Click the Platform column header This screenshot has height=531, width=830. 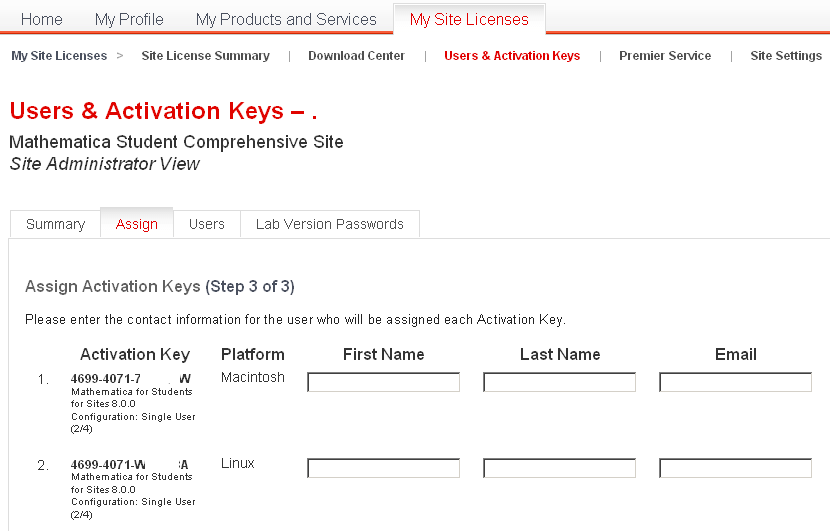tap(252, 354)
